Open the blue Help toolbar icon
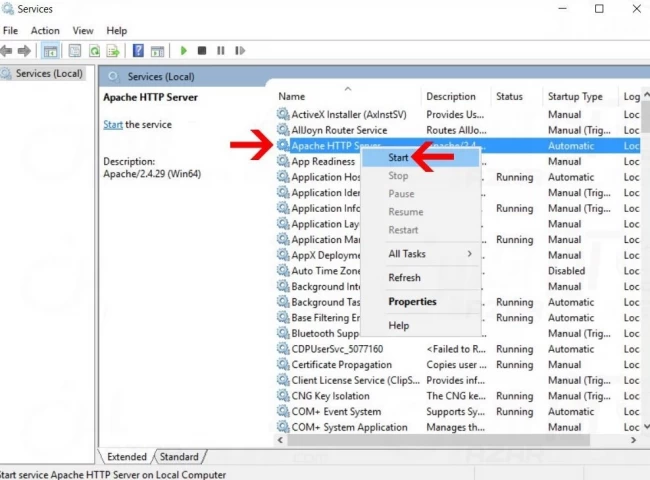This screenshot has width=650, height=480. click(x=138, y=51)
